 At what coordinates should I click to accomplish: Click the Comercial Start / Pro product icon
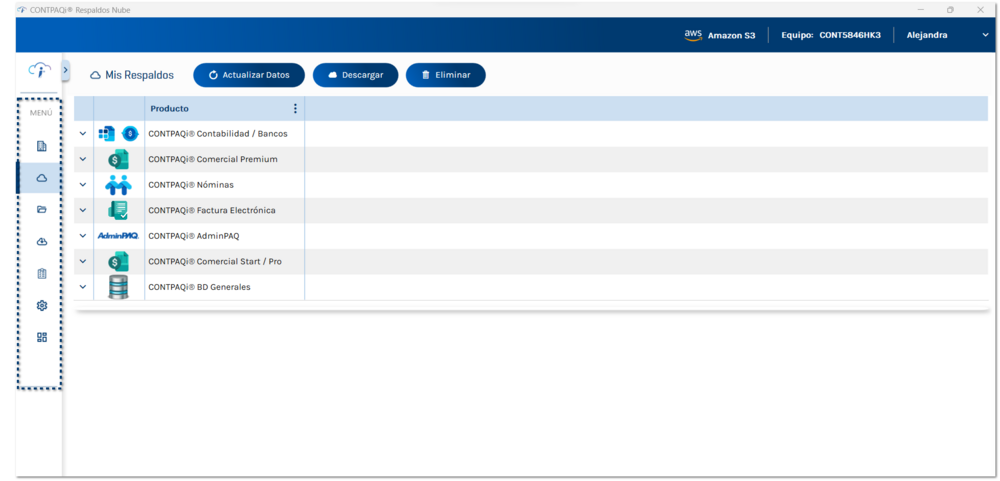click(x=118, y=262)
